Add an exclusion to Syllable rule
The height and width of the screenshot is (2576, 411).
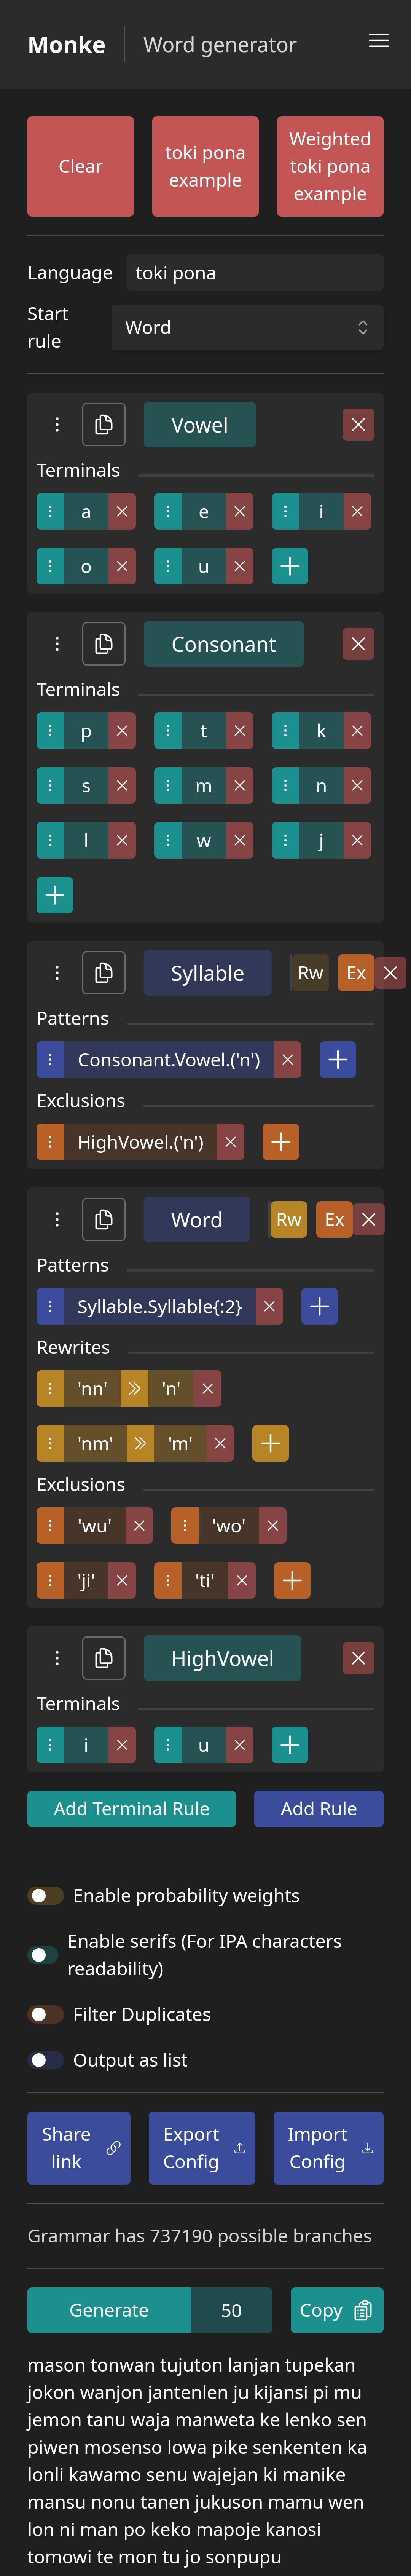tap(281, 1142)
